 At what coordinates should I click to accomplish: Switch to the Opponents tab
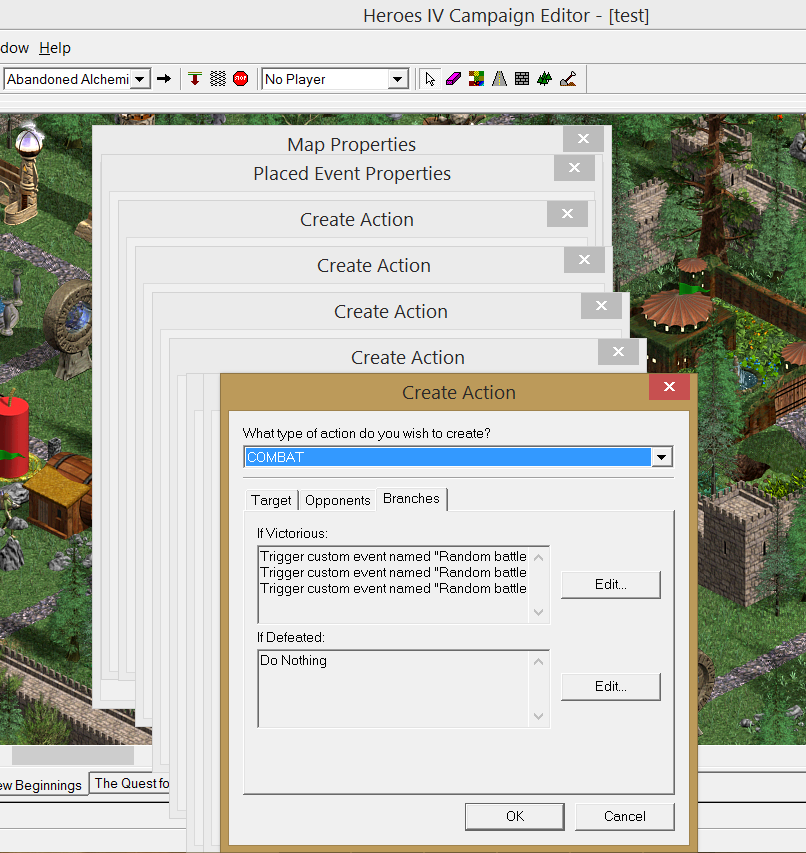click(x=337, y=500)
